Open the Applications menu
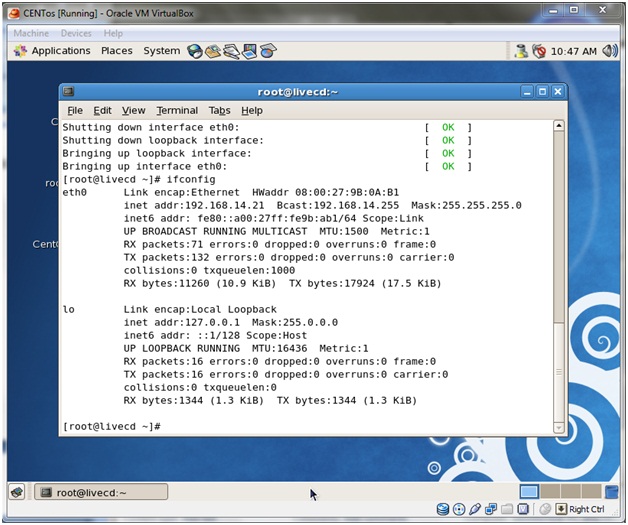Viewport: 628px width, 525px height. coord(61,51)
